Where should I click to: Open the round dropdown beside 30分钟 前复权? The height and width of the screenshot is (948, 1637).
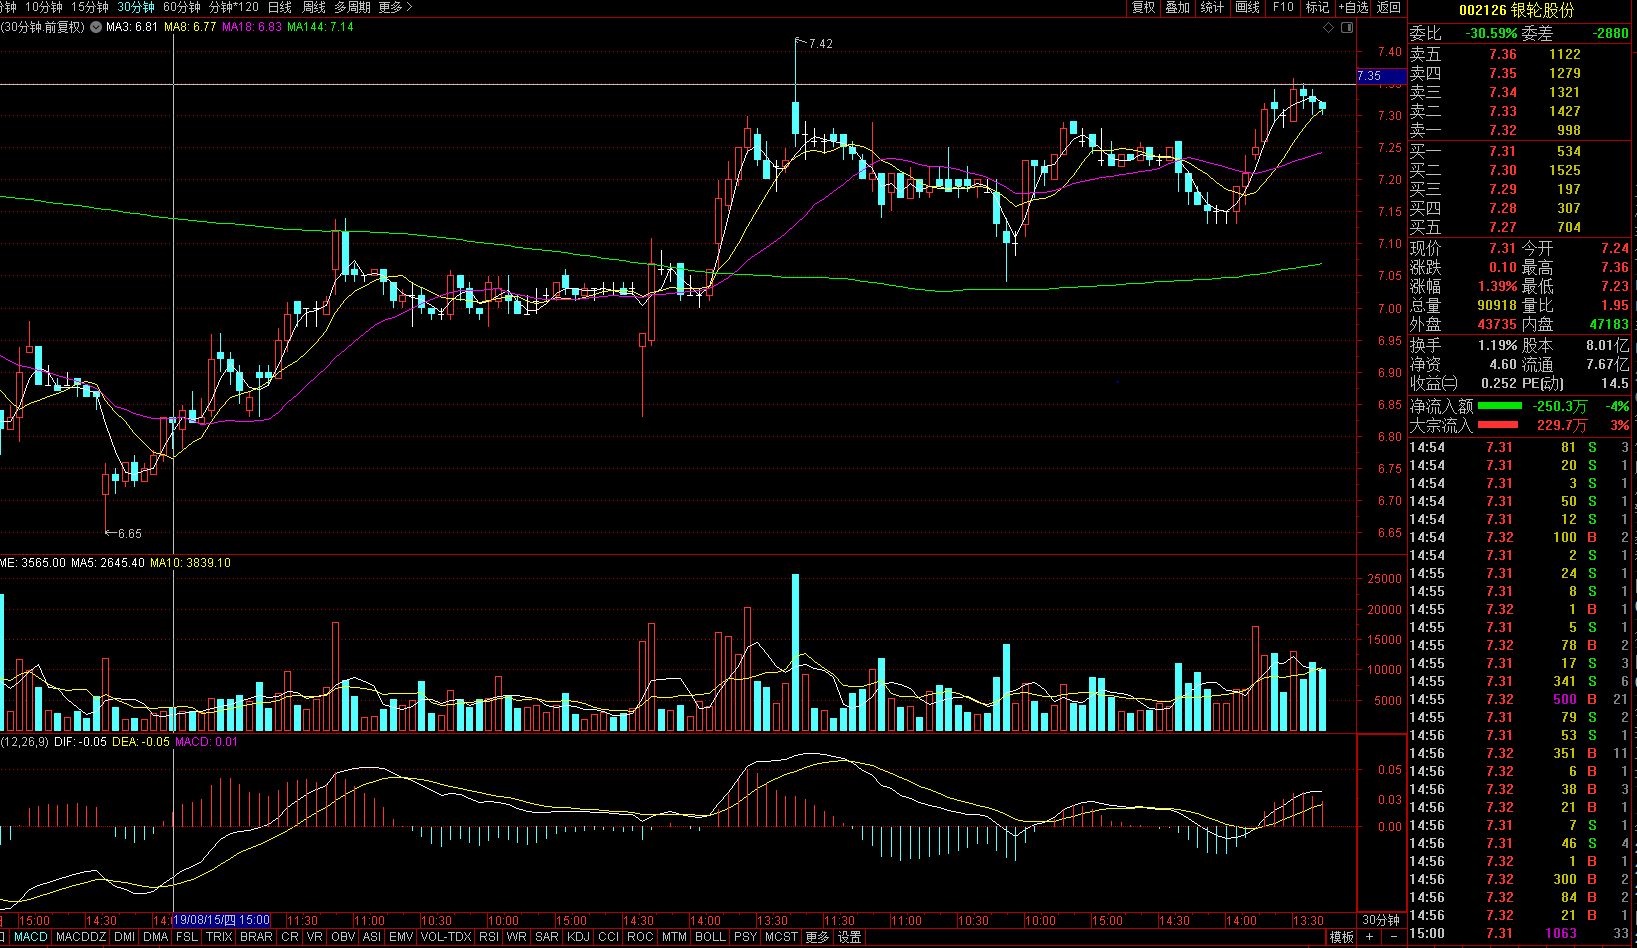tap(96, 27)
